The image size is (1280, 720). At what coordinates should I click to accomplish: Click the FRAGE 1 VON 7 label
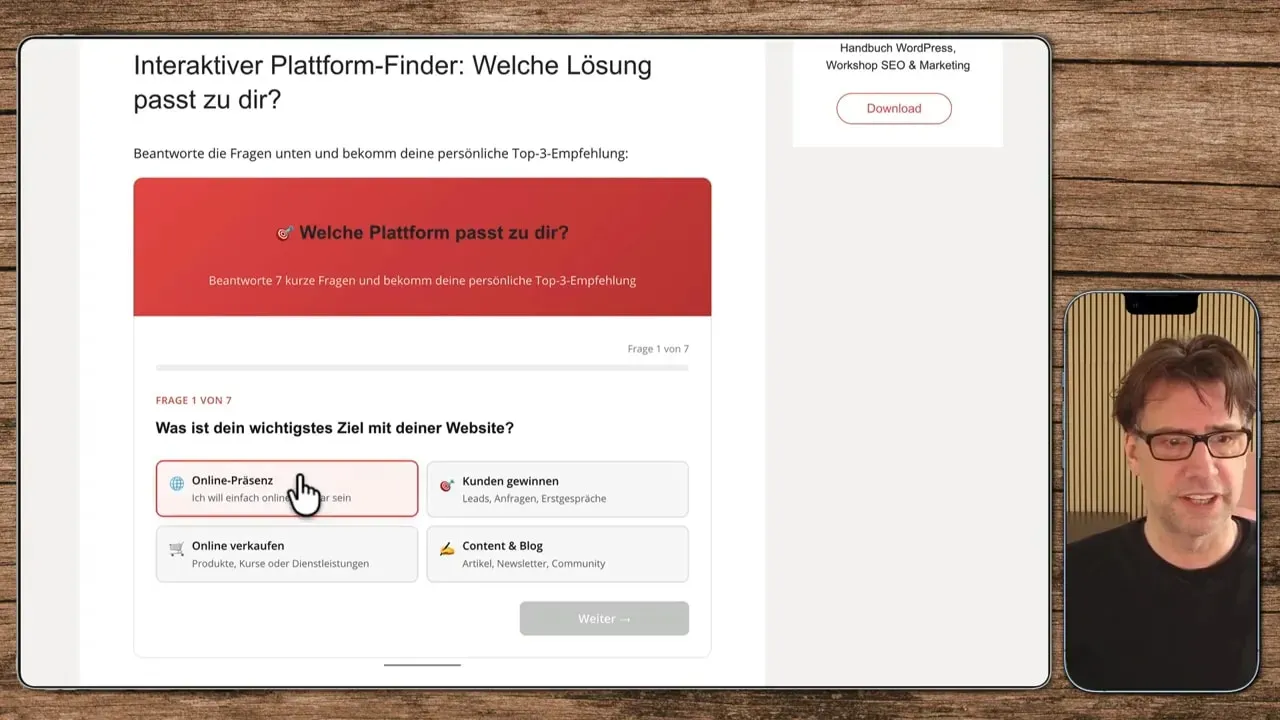pyautogui.click(x=193, y=400)
